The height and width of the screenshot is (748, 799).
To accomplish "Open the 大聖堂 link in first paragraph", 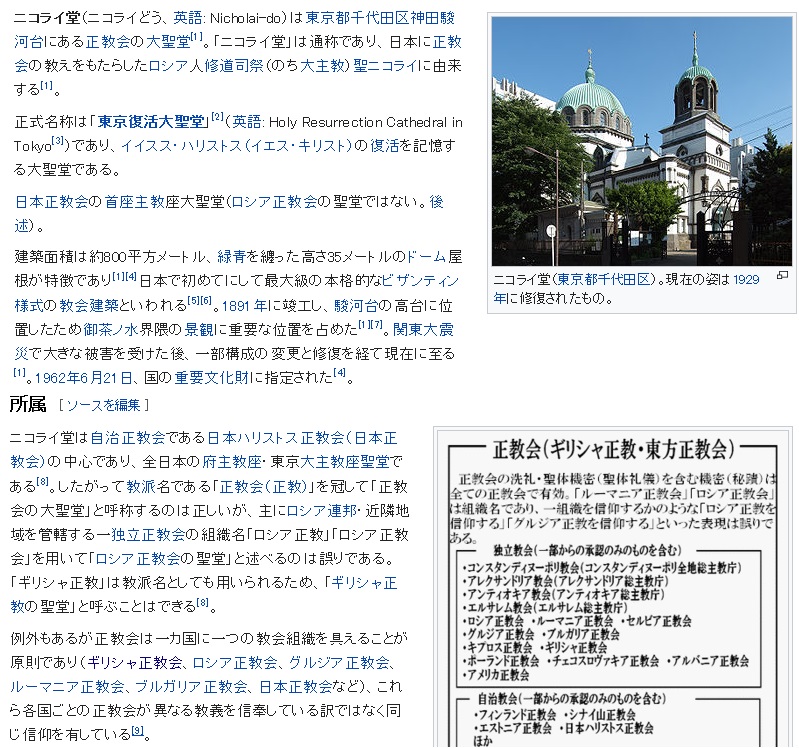I will click(168, 42).
